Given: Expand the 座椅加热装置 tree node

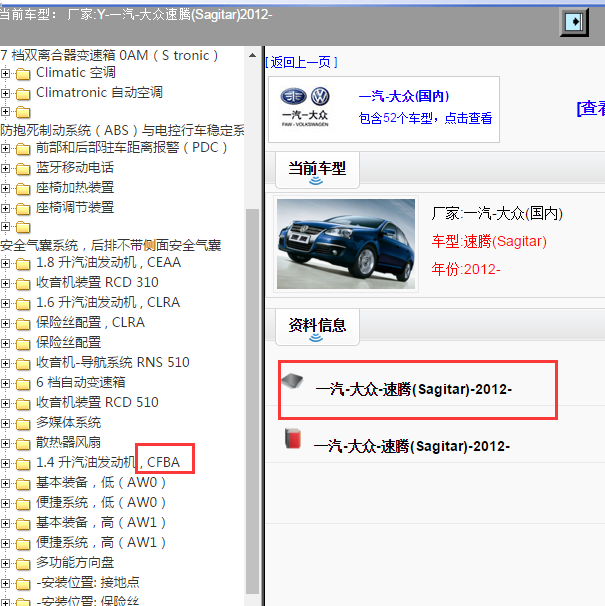Looking at the screenshot, I should [5, 188].
